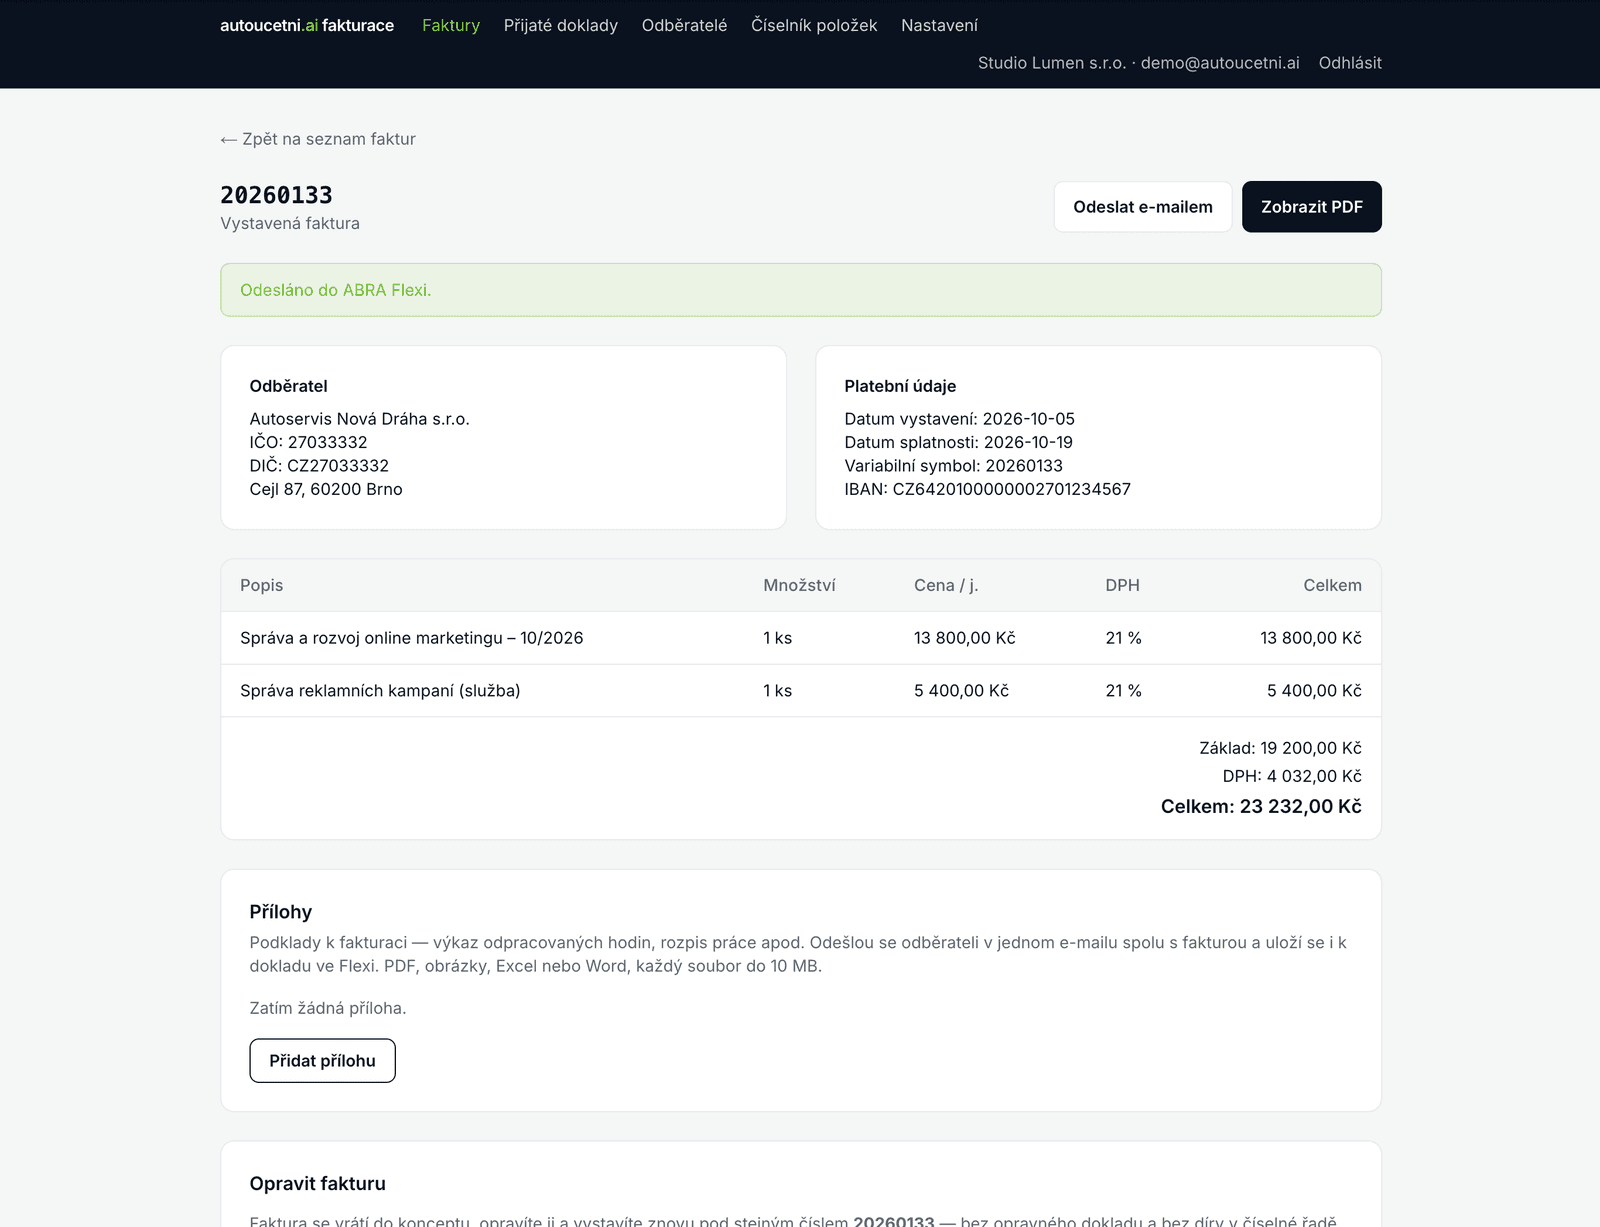1600x1227 pixels.
Task: Select the Datum vystavení: 2026-10-05 line
Action: point(960,419)
